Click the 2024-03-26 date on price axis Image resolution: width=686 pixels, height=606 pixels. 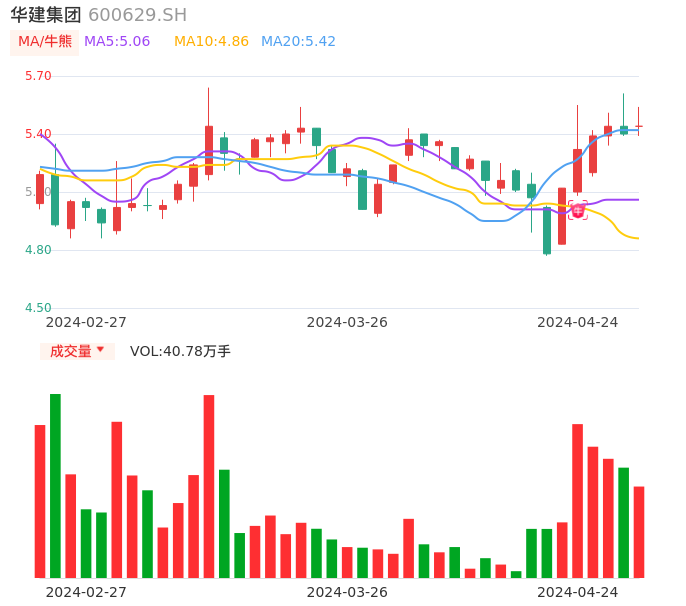347,322
